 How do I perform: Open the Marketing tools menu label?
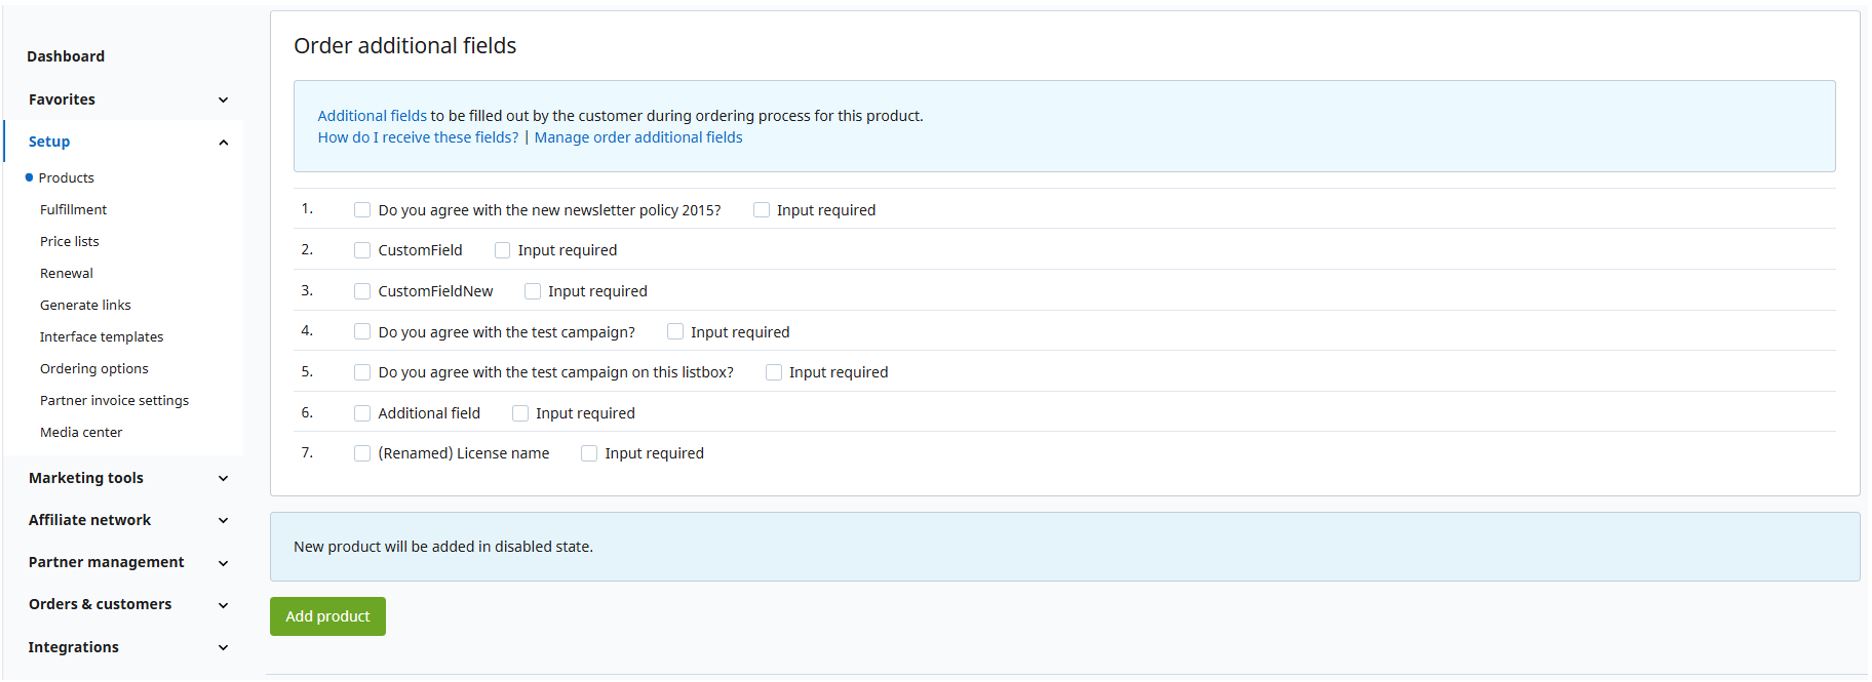coord(86,478)
